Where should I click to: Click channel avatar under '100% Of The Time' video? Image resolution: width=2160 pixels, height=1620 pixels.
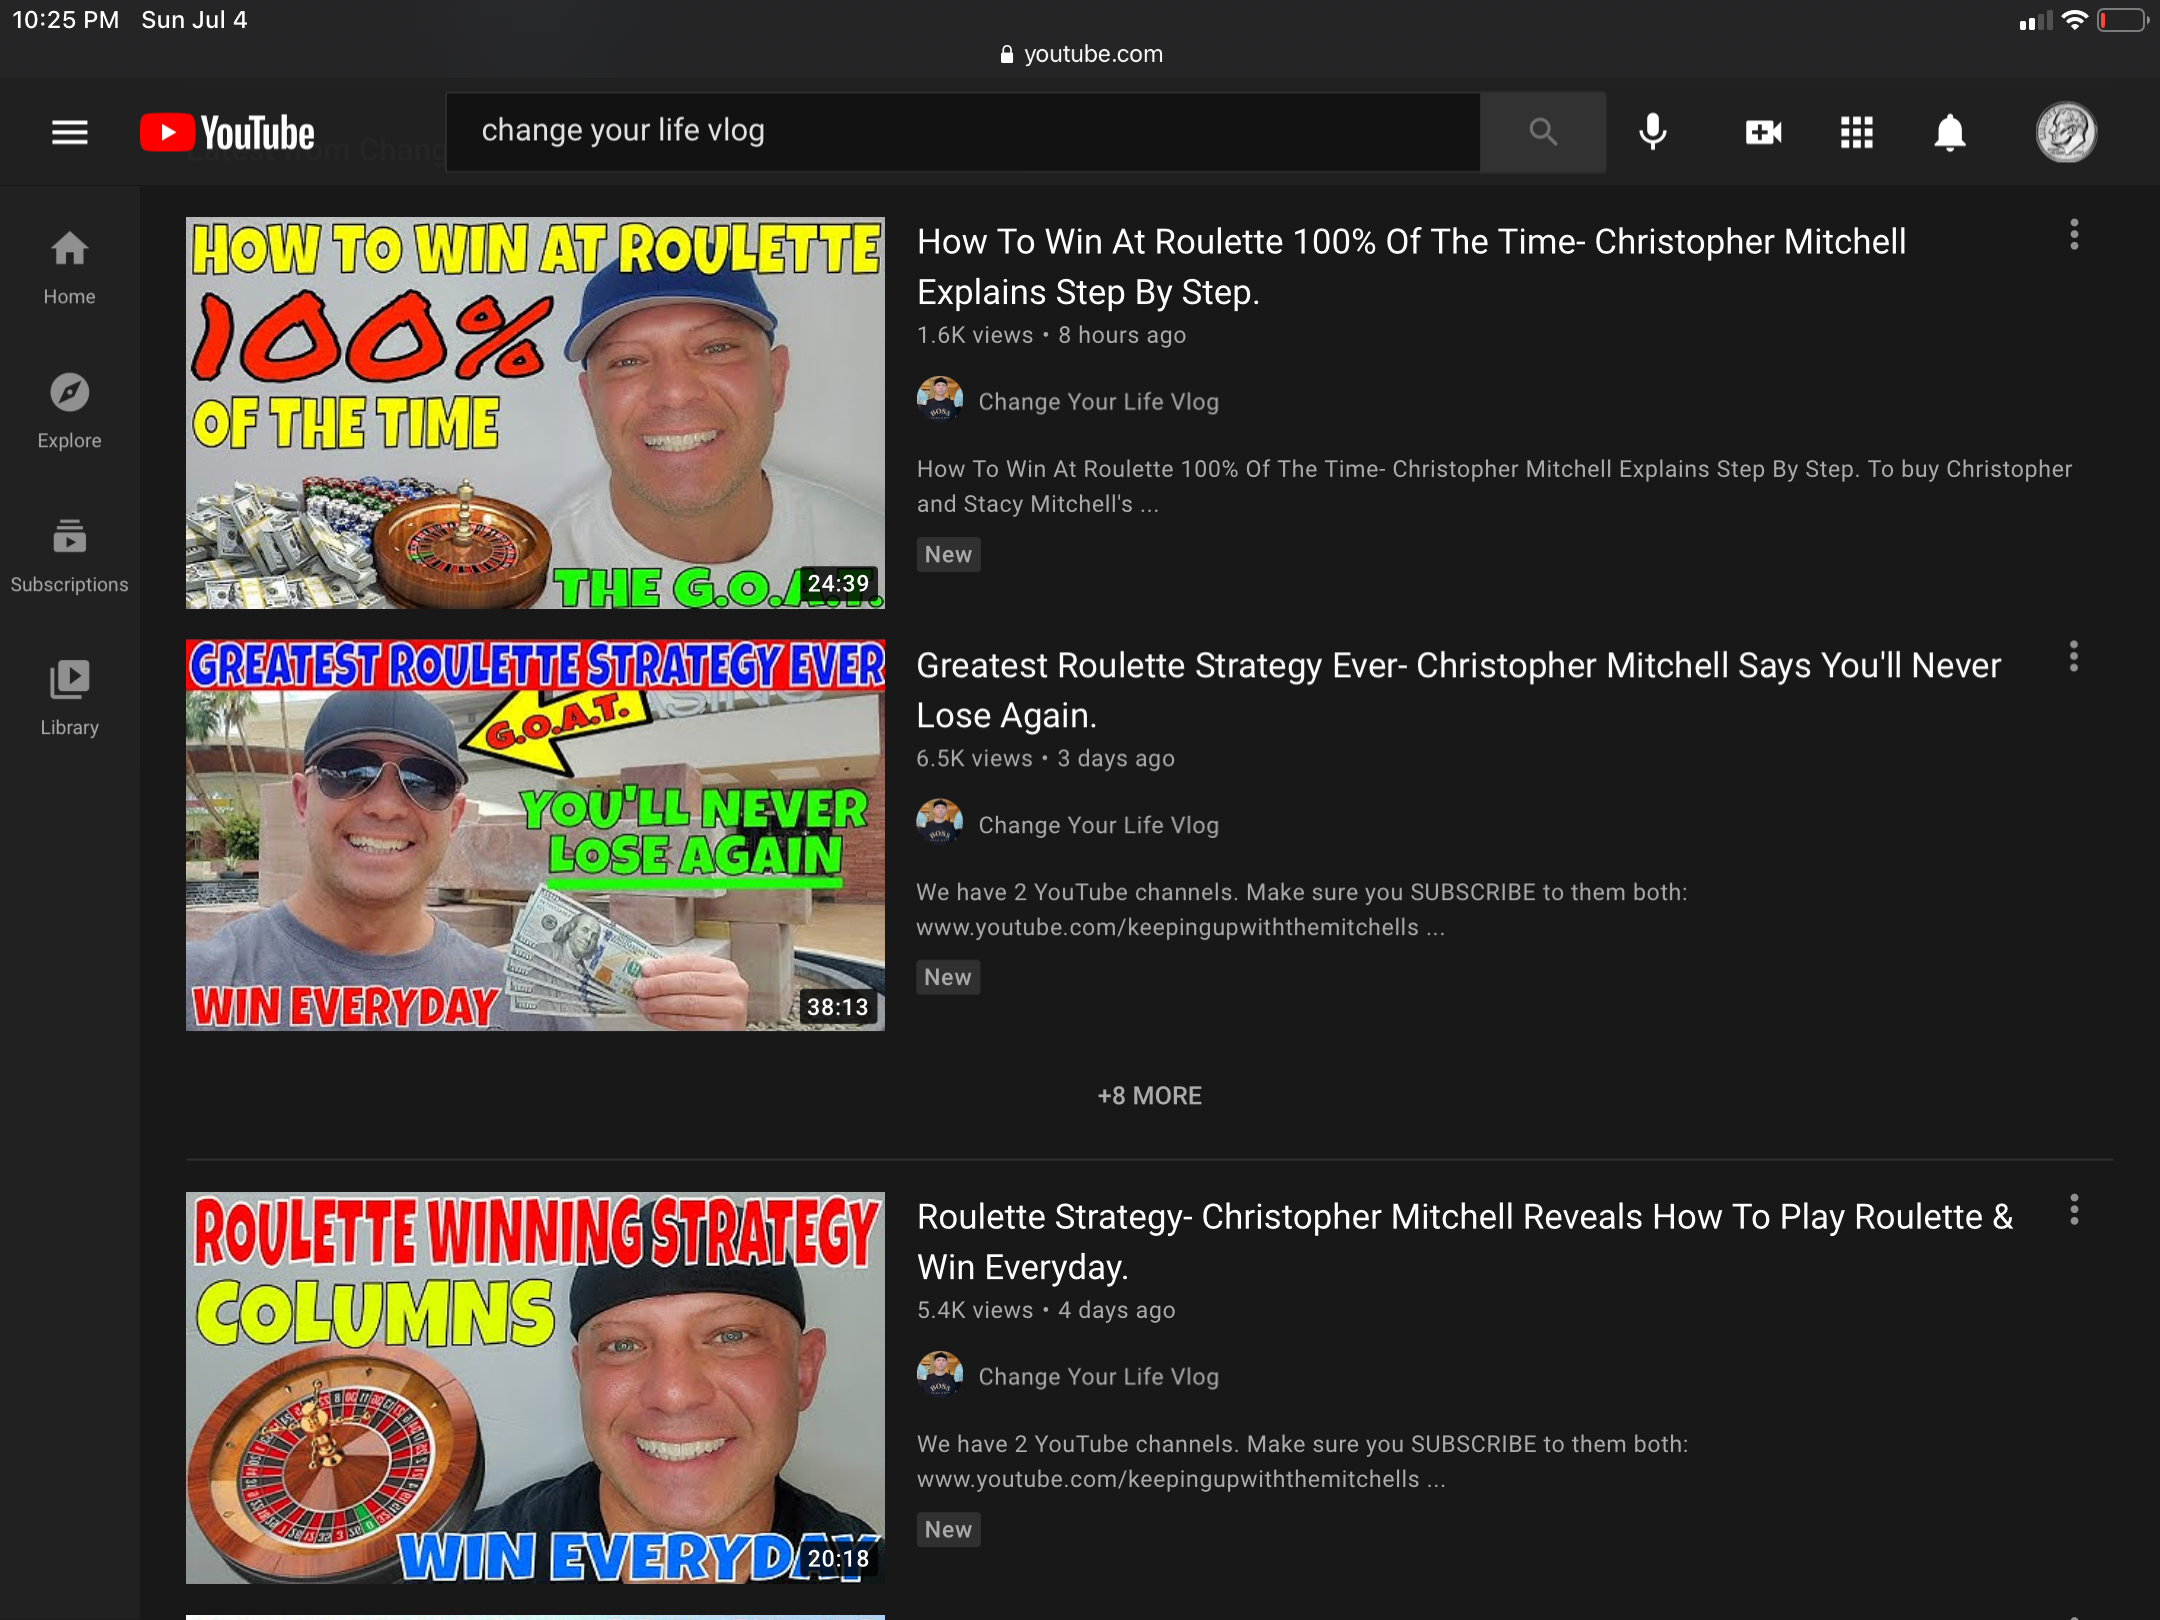point(940,400)
